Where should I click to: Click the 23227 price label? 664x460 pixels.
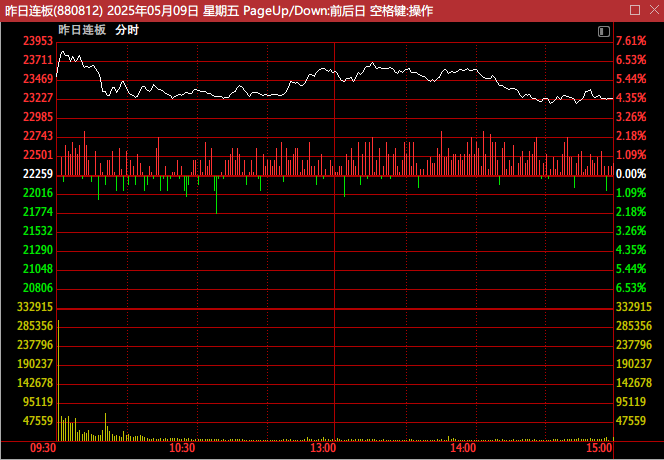pyautogui.click(x=38, y=98)
